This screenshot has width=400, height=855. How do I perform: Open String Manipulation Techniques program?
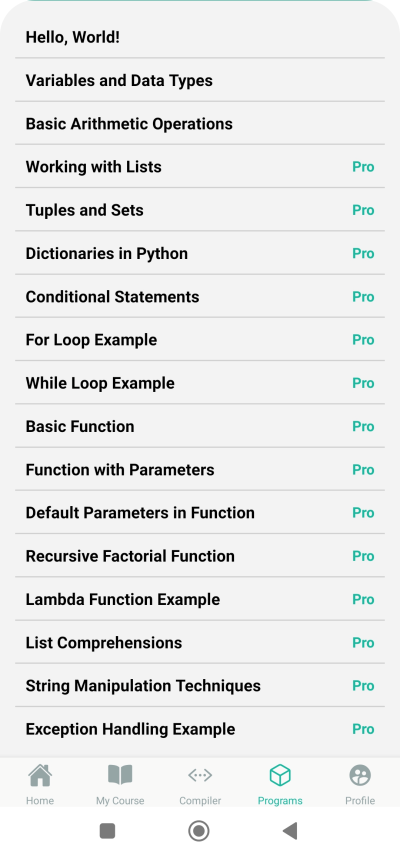coord(200,685)
